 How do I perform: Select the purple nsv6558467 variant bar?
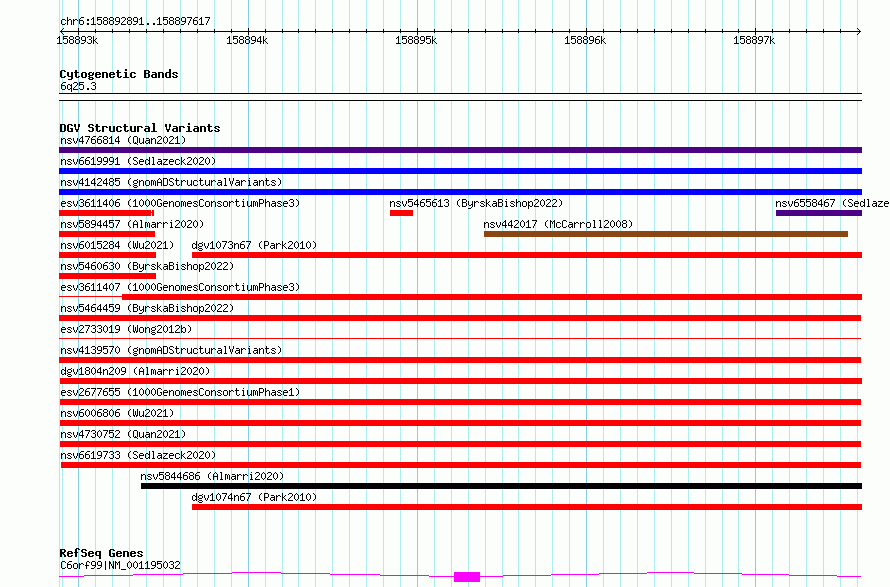point(819,213)
